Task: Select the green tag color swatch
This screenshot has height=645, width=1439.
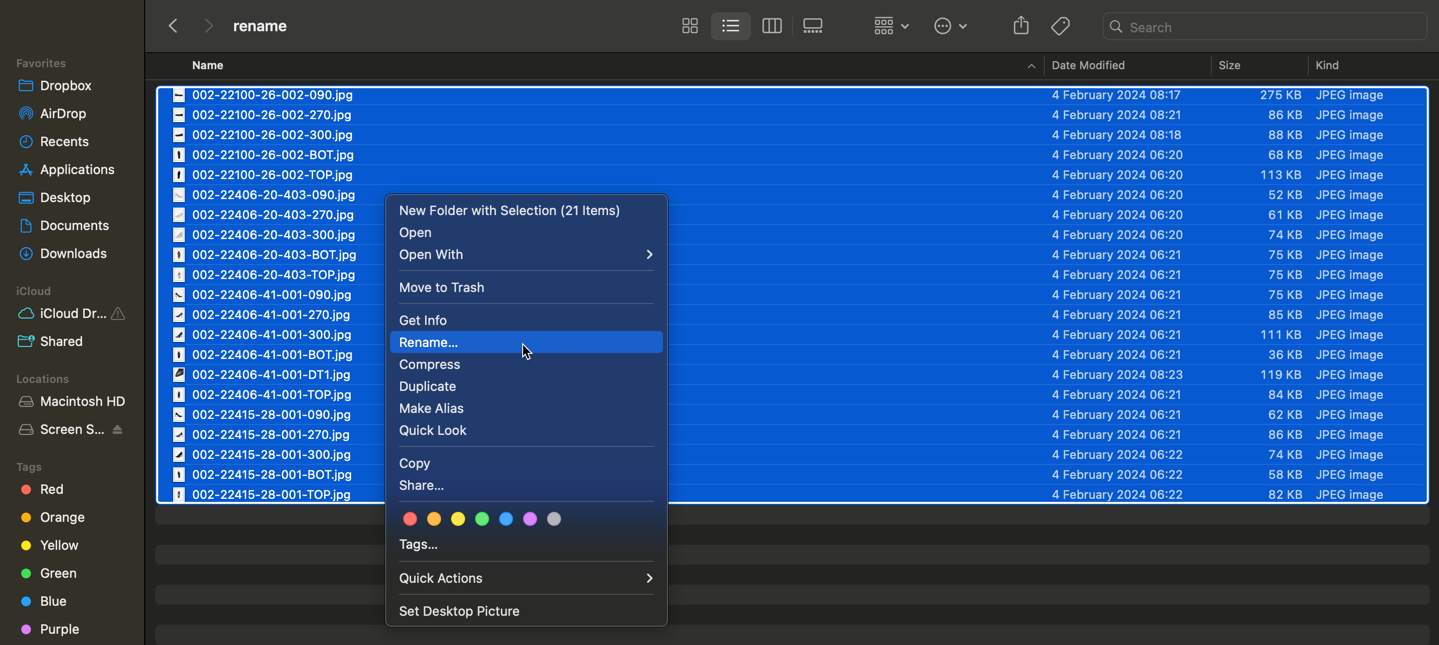Action: coord(482,518)
